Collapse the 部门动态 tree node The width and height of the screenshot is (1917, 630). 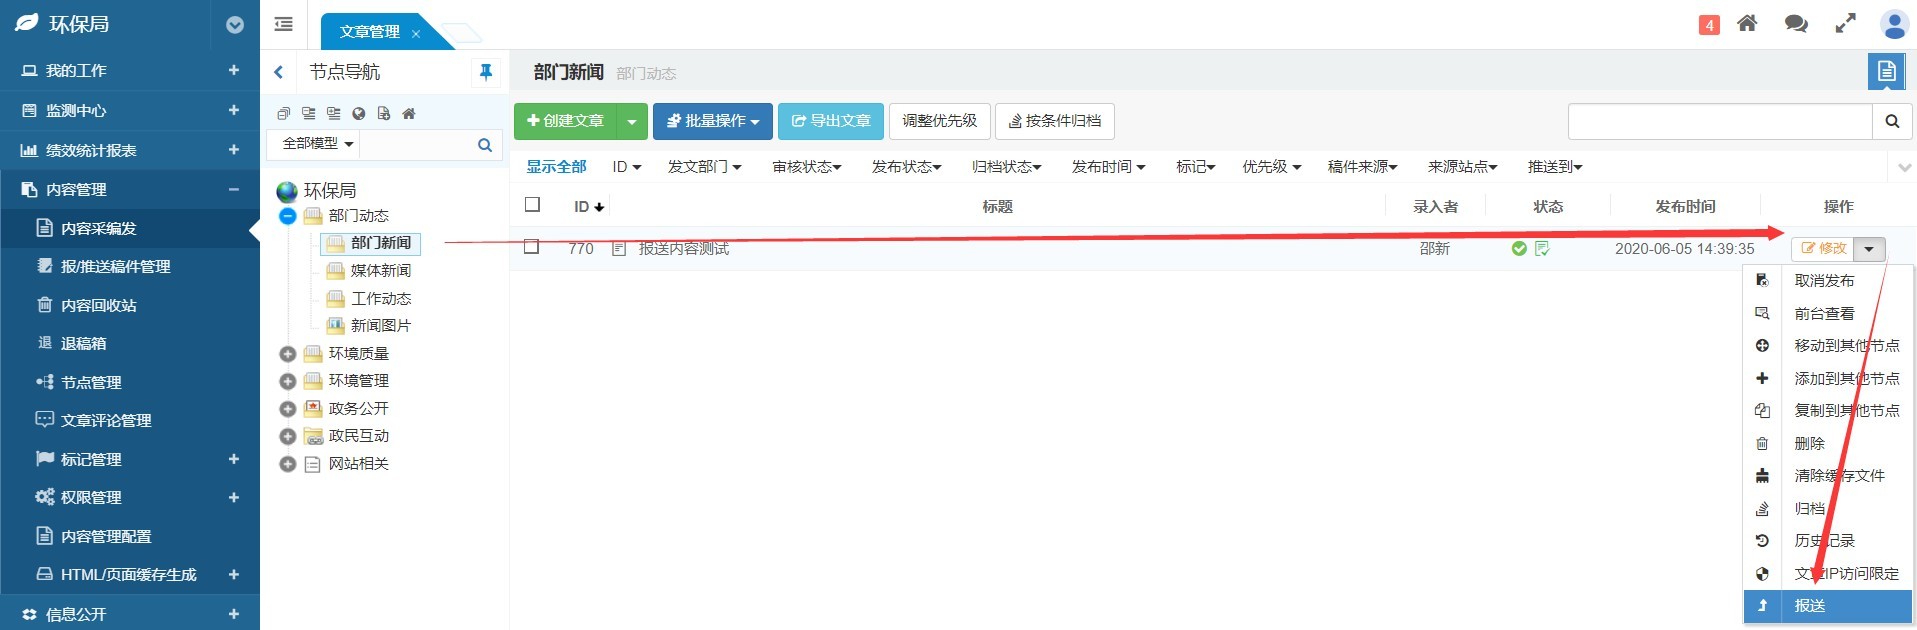[287, 216]
